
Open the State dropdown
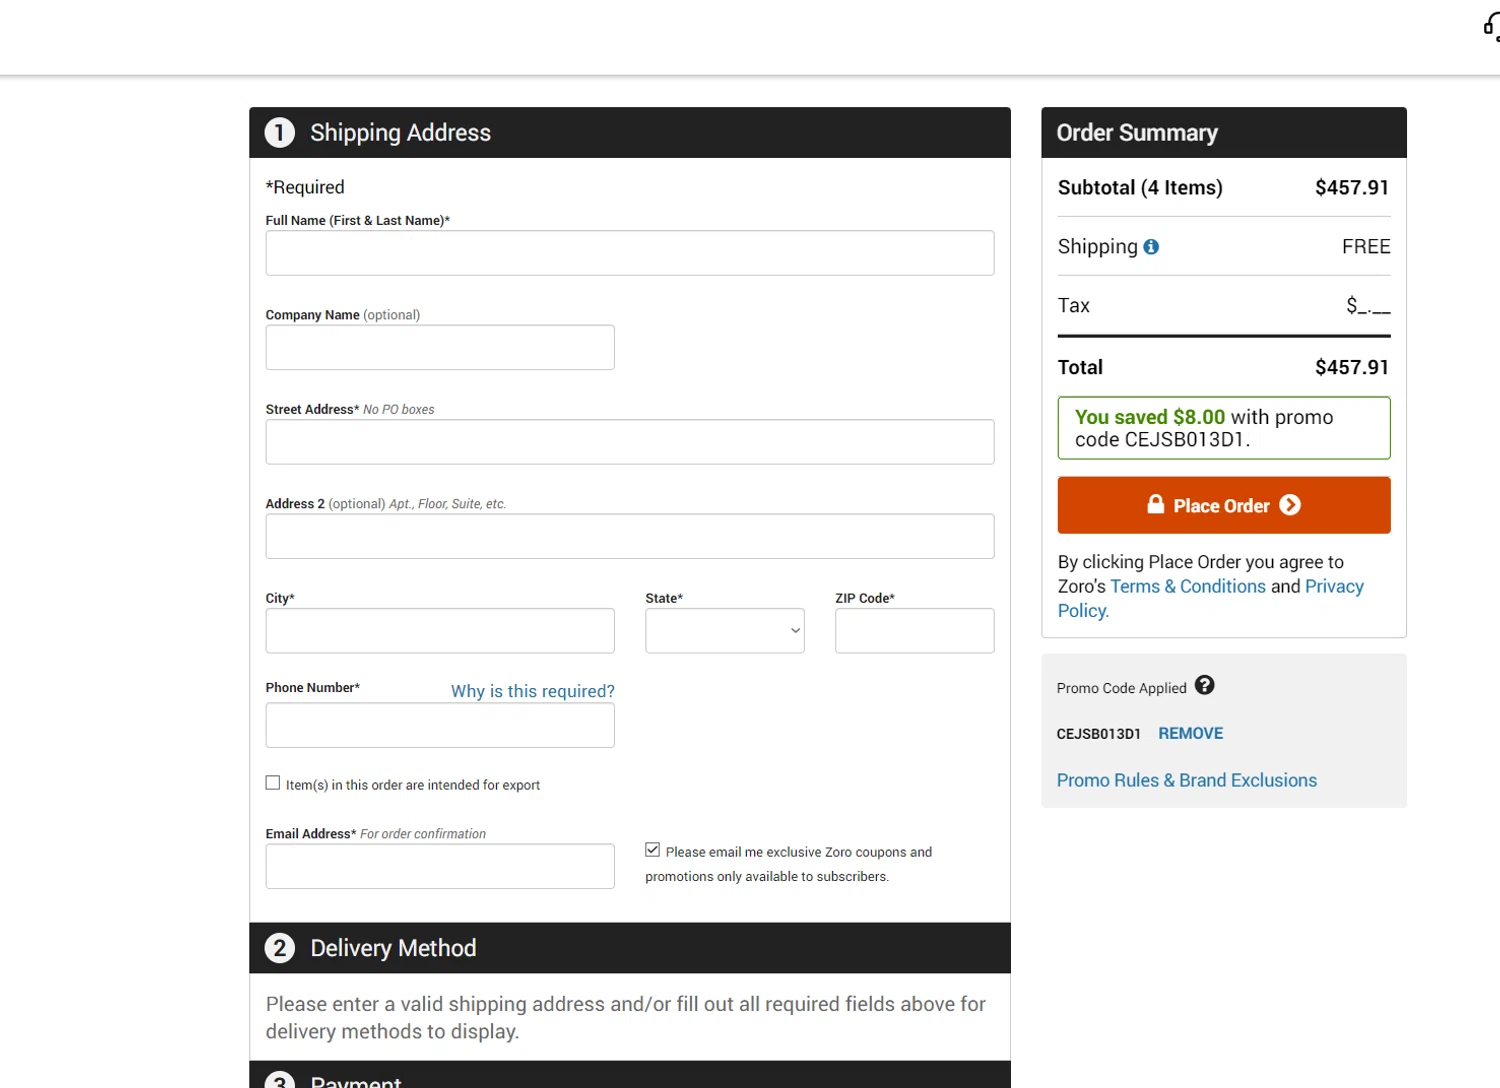pos(724,631)
